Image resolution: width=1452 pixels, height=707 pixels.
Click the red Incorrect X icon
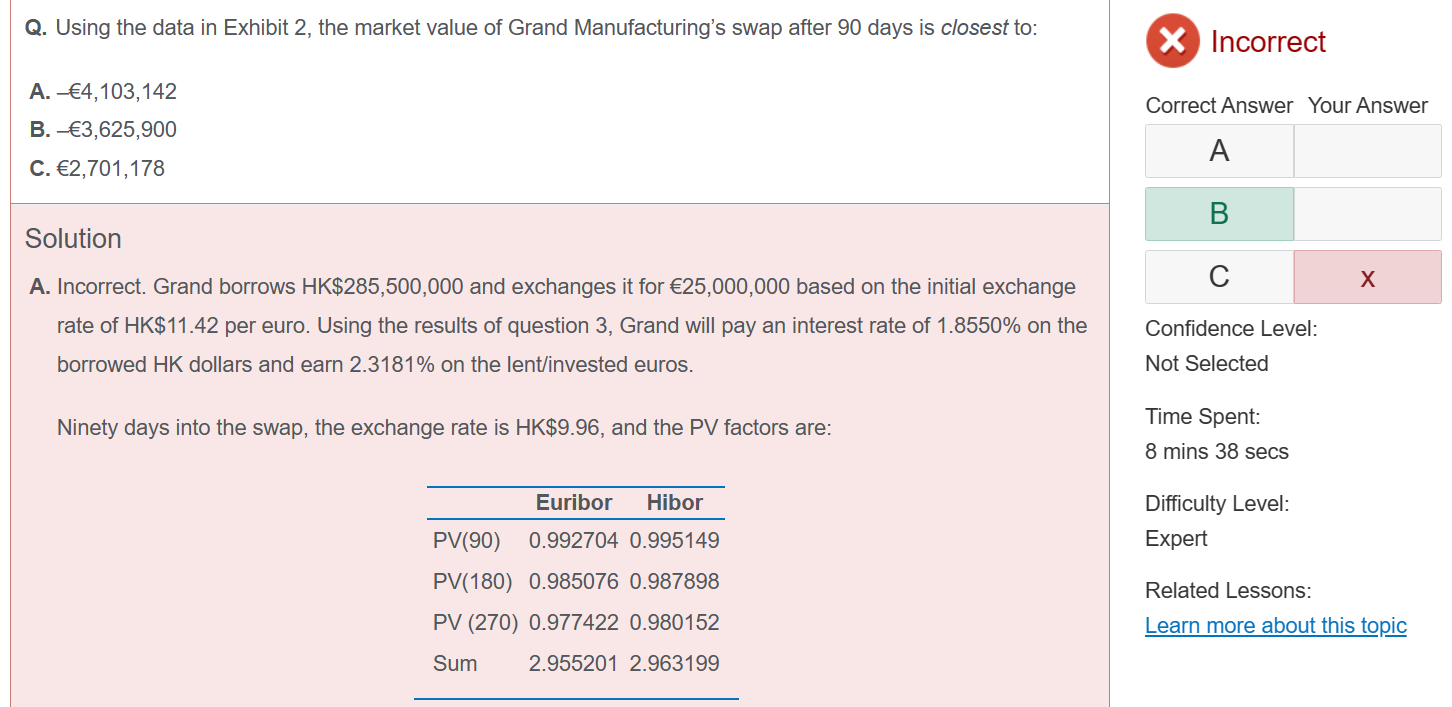(1172, 42)
